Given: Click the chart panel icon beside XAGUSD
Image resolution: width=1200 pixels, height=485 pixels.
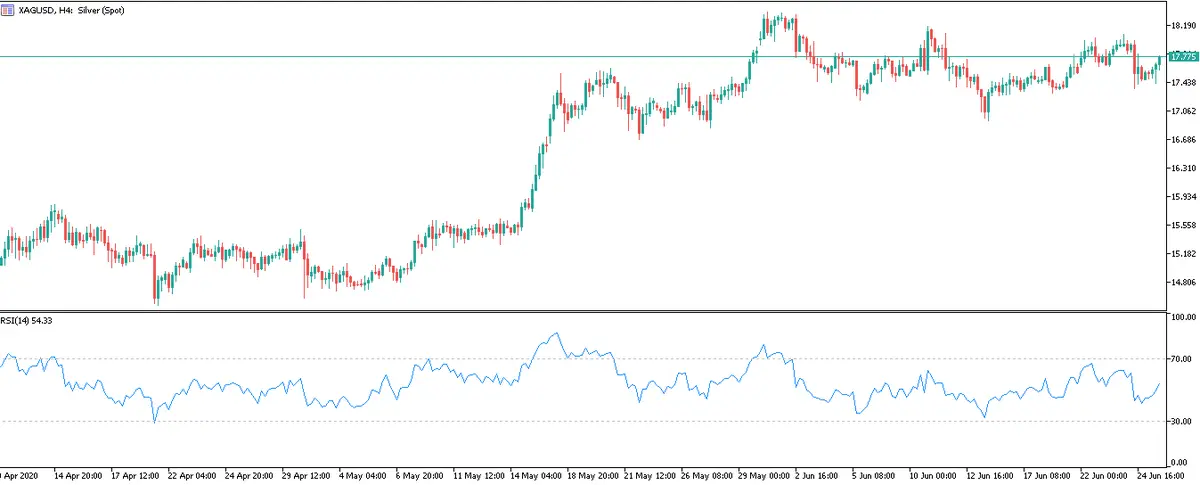Looking at the screenshot, I should (x=7, y=9).
